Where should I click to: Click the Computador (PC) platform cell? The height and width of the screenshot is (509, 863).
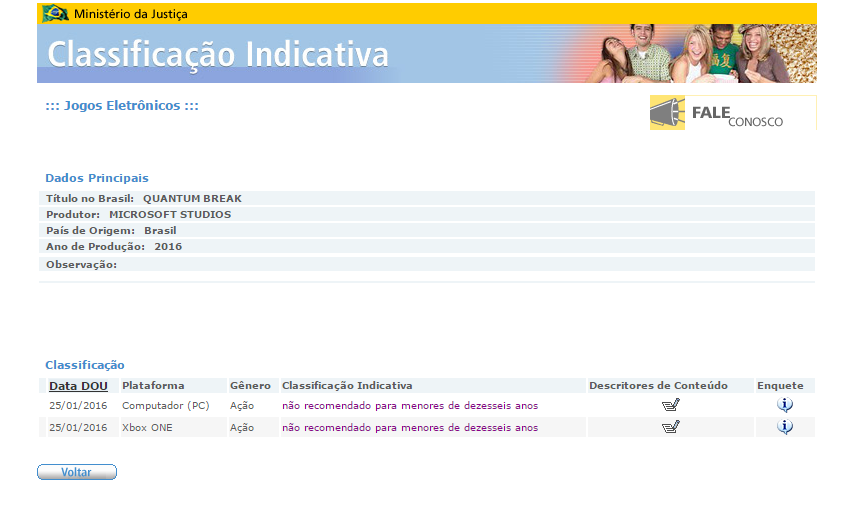[x=166, y=406]
